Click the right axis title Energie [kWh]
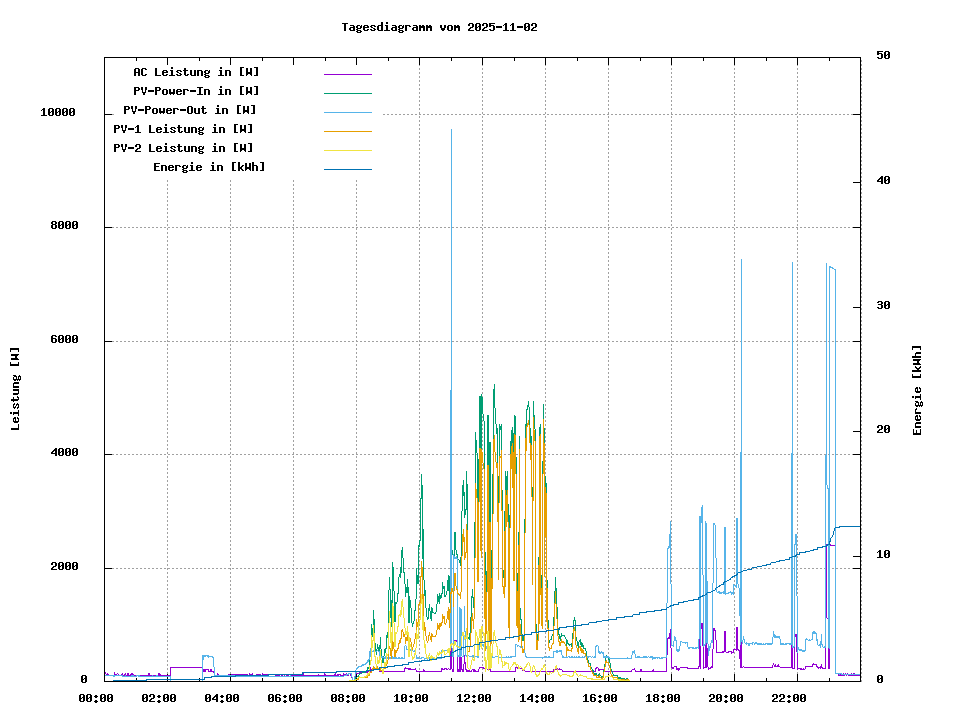The width and height of the screenshot is (960, 720). point(917,390)
